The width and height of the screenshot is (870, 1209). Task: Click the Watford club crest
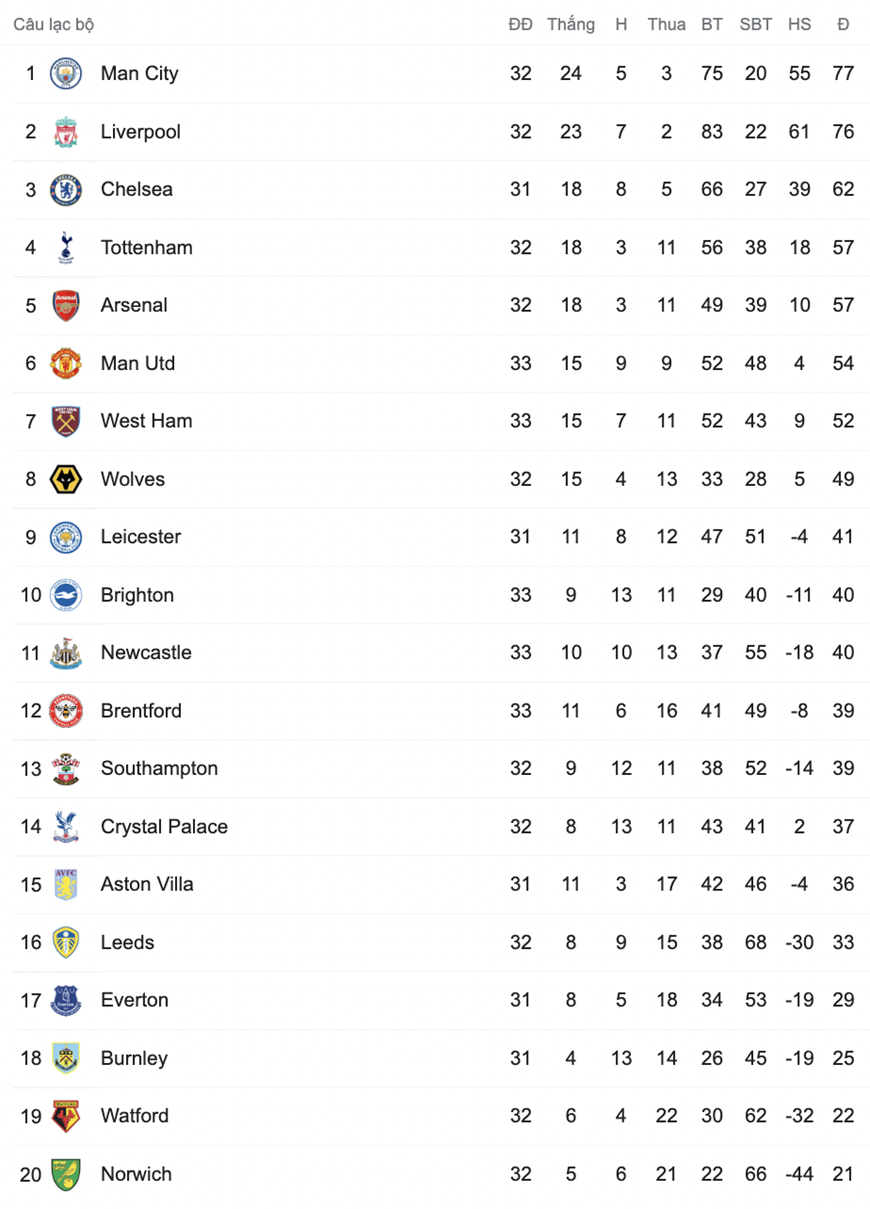pyautogui.click(x=66, y=1116)
